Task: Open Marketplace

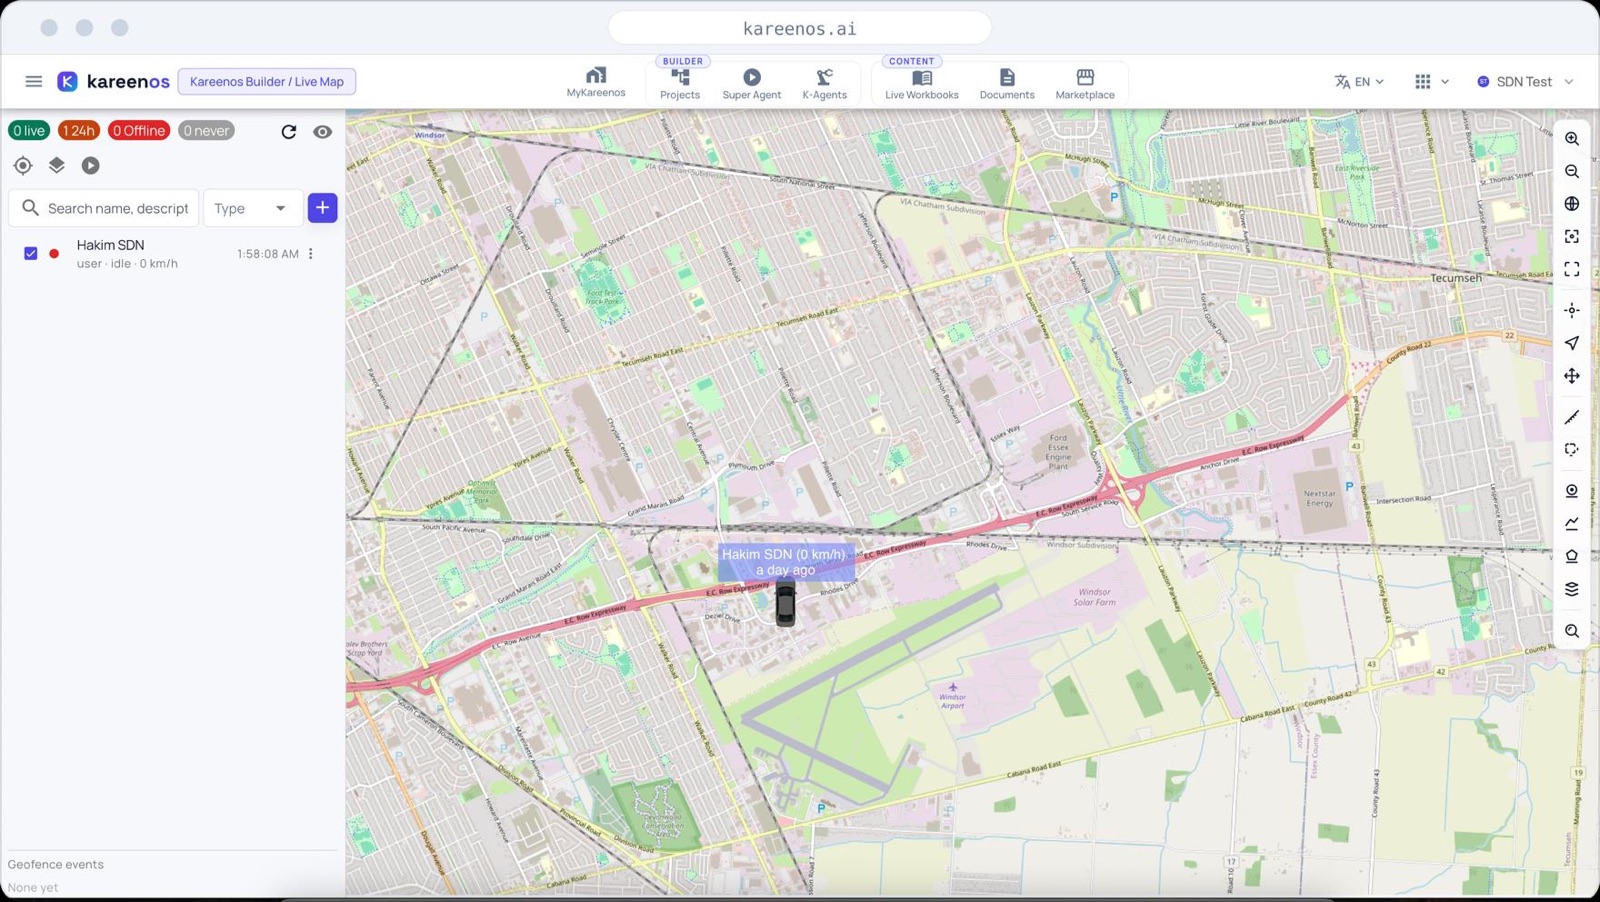Action: [x=1085, y=84]
